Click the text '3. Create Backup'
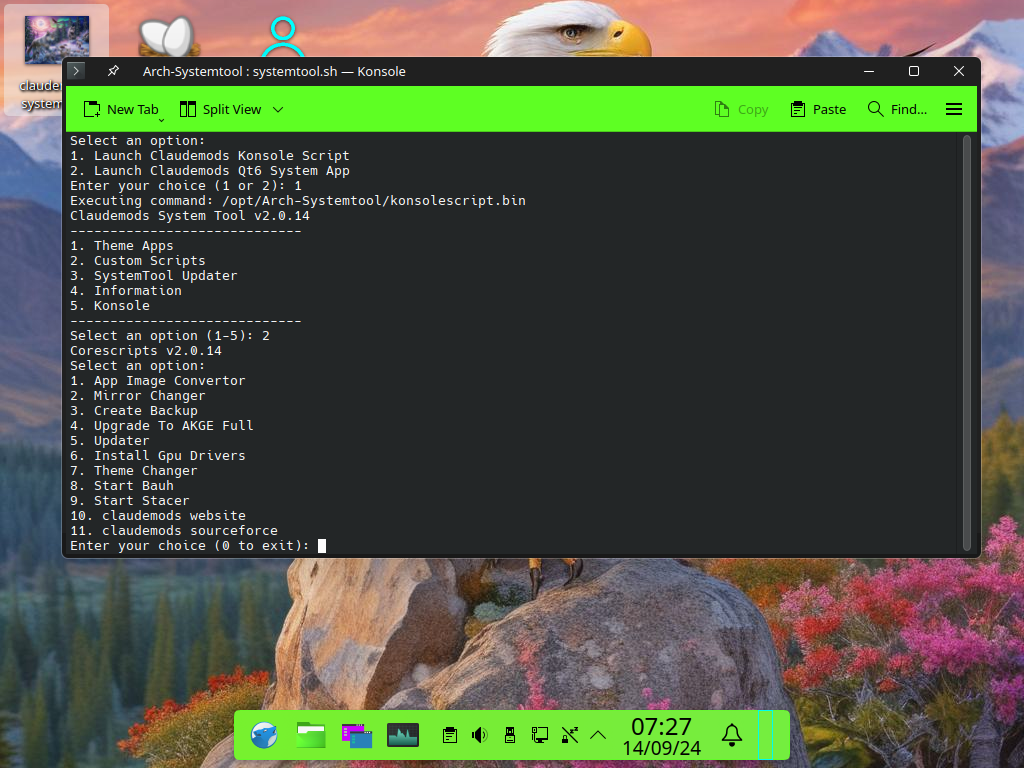Image resolution: width=1024 pixels, height=768 pixels. tap(134, 411)
